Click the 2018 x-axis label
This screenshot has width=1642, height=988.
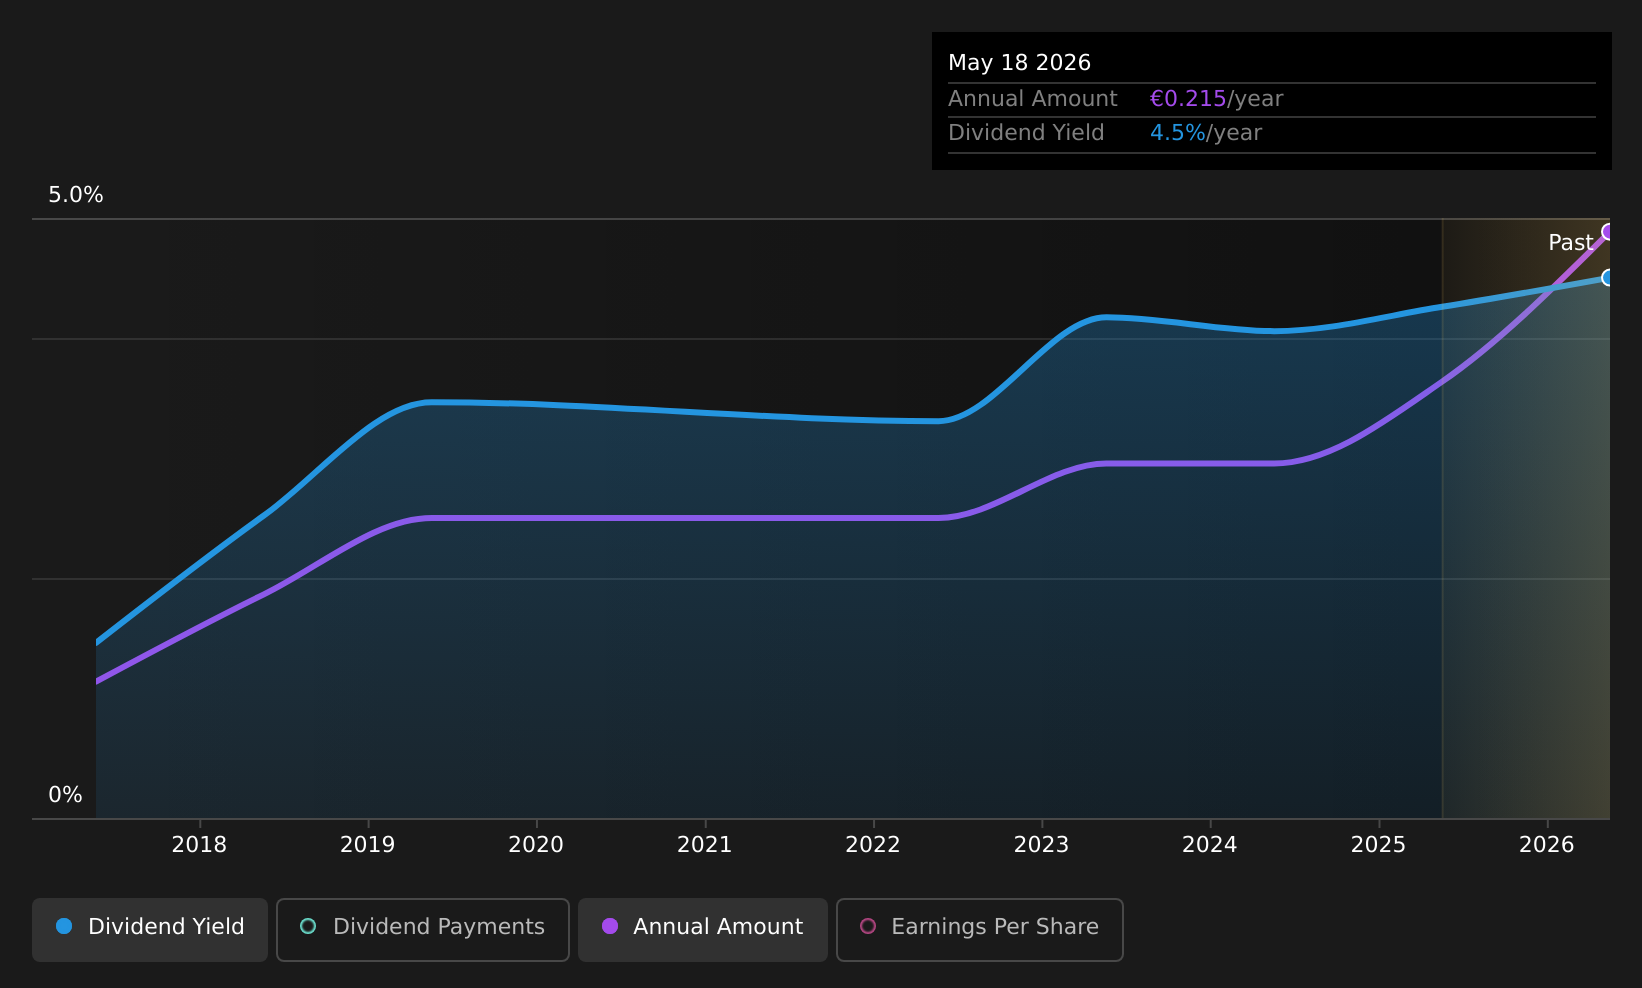click(199, 845)
